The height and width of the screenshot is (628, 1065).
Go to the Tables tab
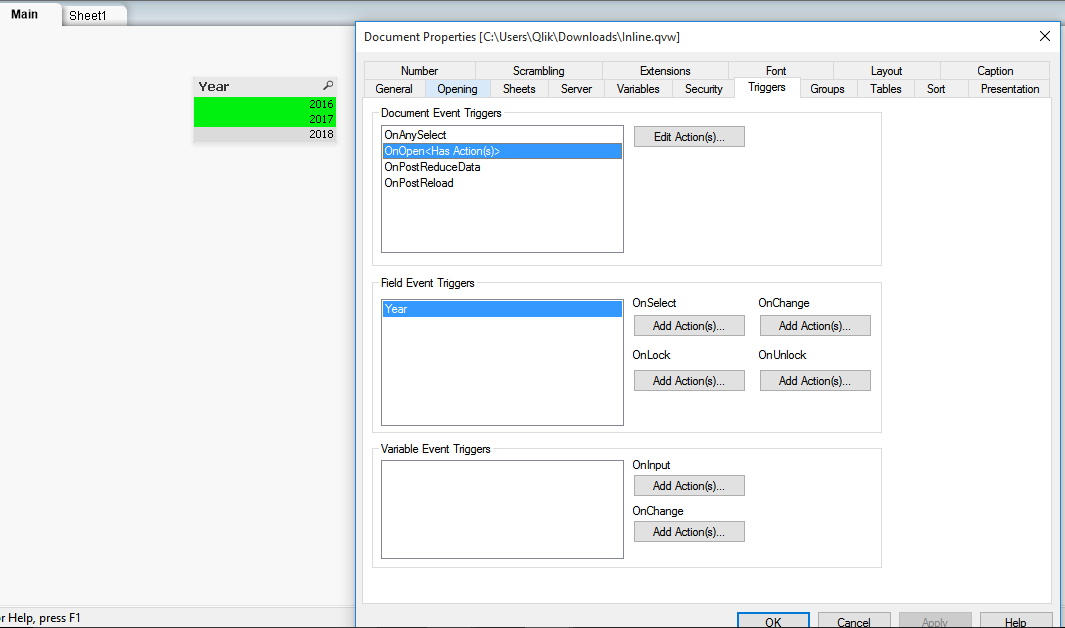[886, 89]
